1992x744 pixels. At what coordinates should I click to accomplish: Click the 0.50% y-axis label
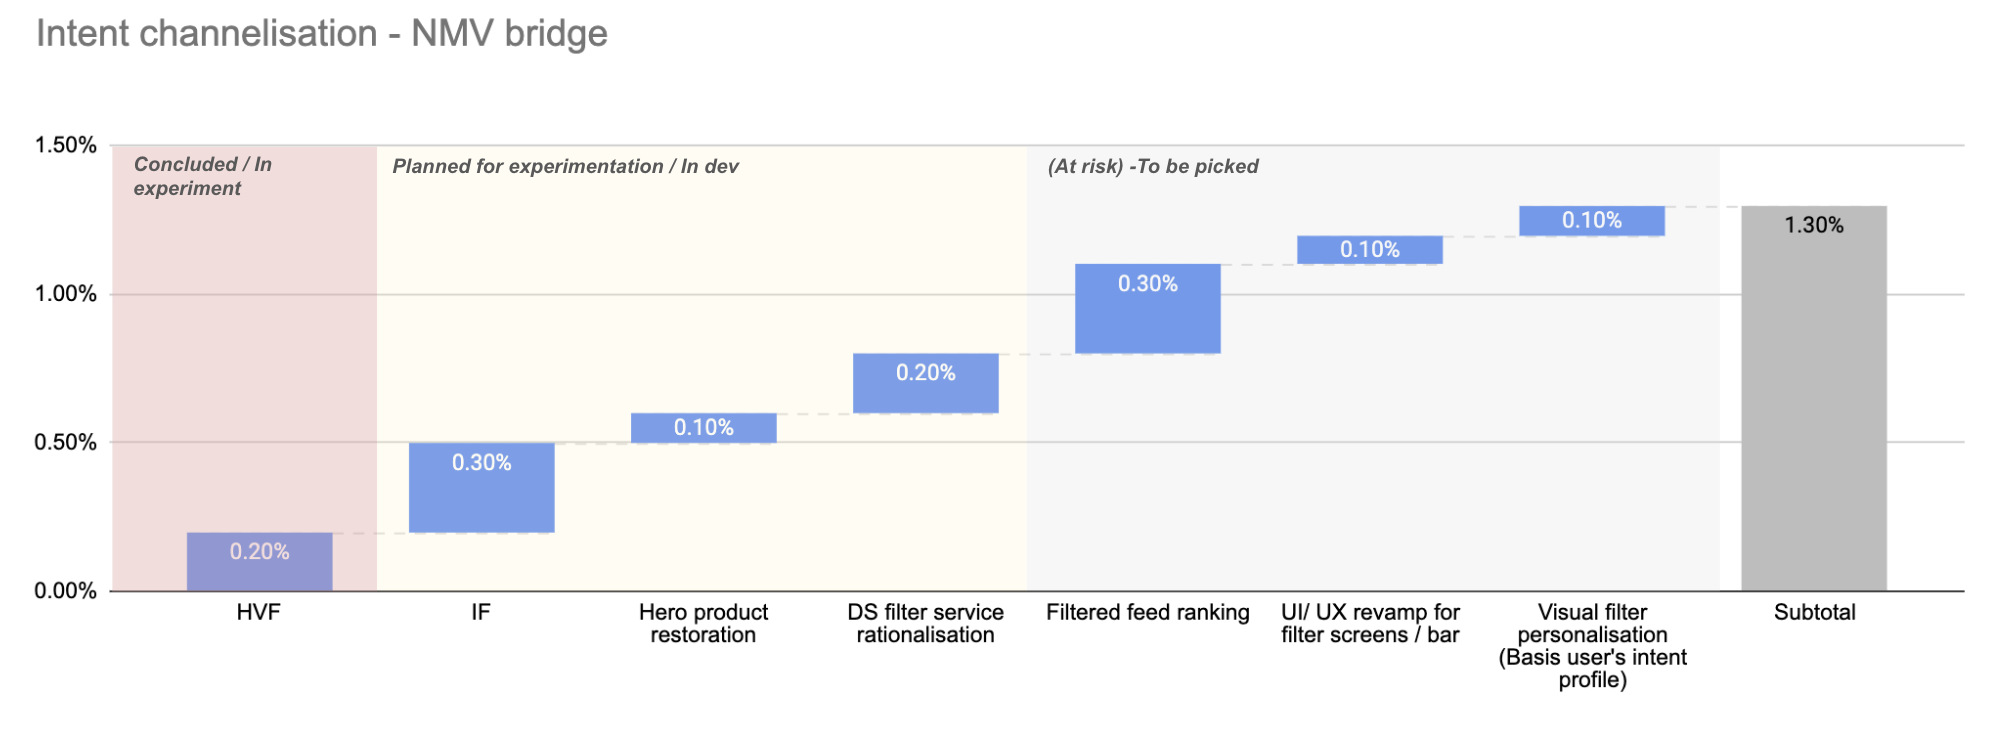click(66, 442)
